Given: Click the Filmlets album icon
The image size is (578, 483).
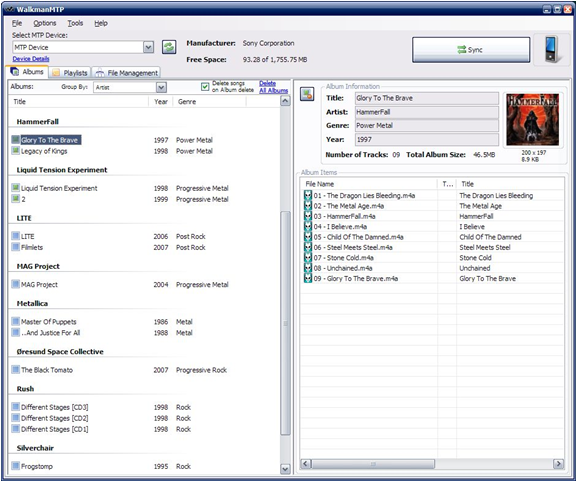Looking at the screenshot, I should 15,247.
